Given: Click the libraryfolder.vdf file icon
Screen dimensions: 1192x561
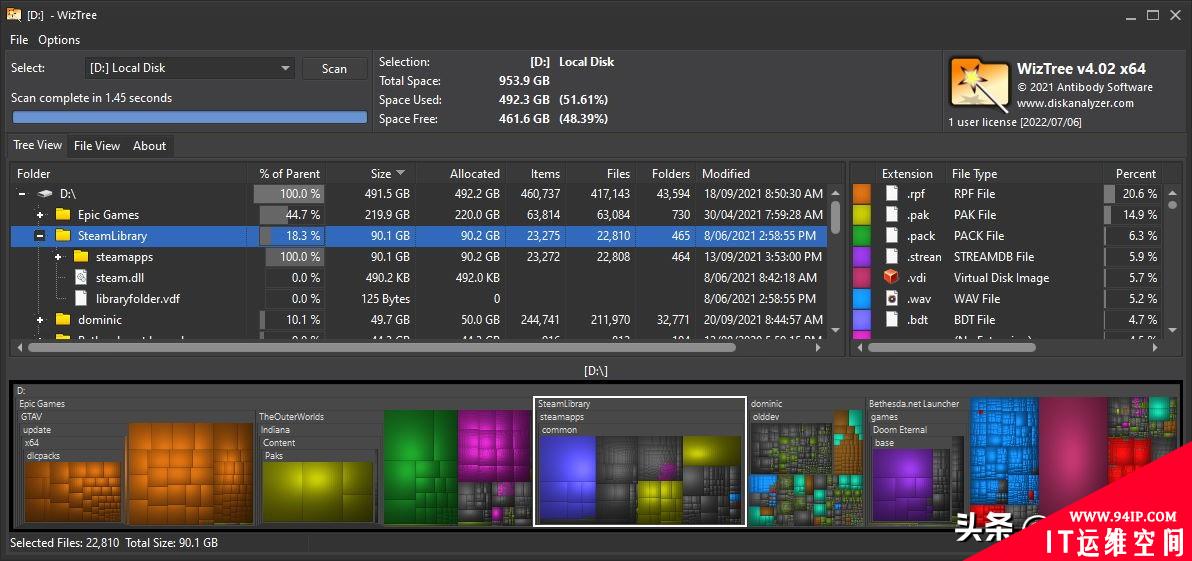Looking at the screenshot, I should point(81,299).
